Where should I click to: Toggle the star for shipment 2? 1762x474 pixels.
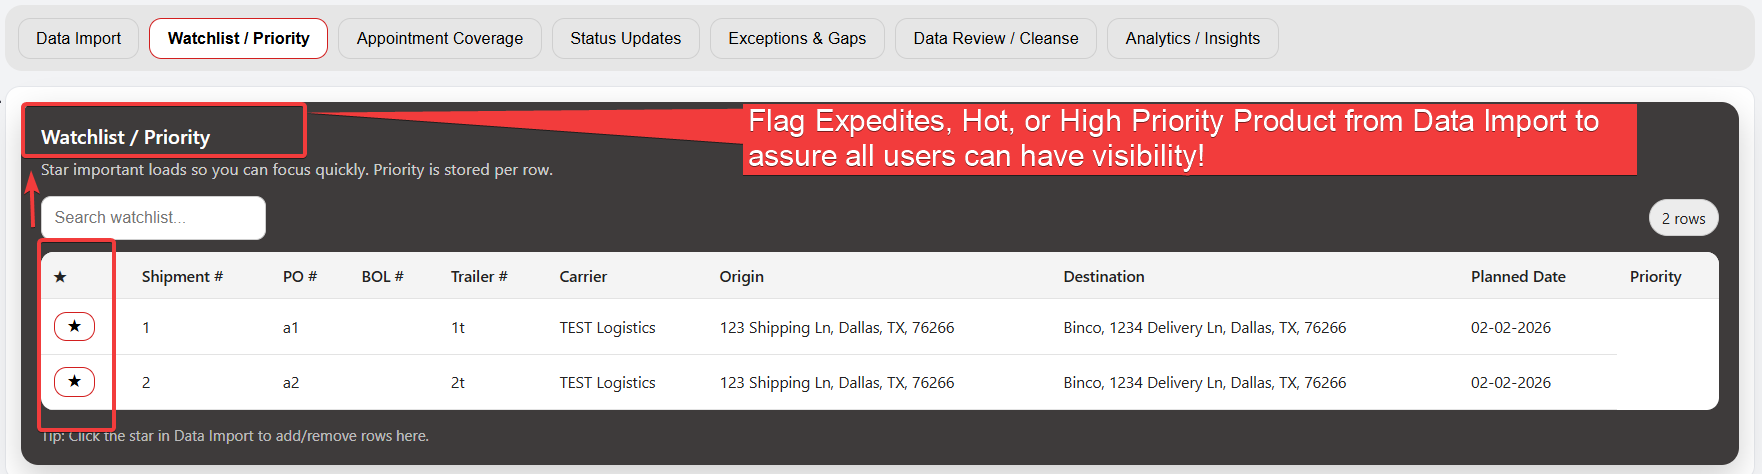point(74,382)
